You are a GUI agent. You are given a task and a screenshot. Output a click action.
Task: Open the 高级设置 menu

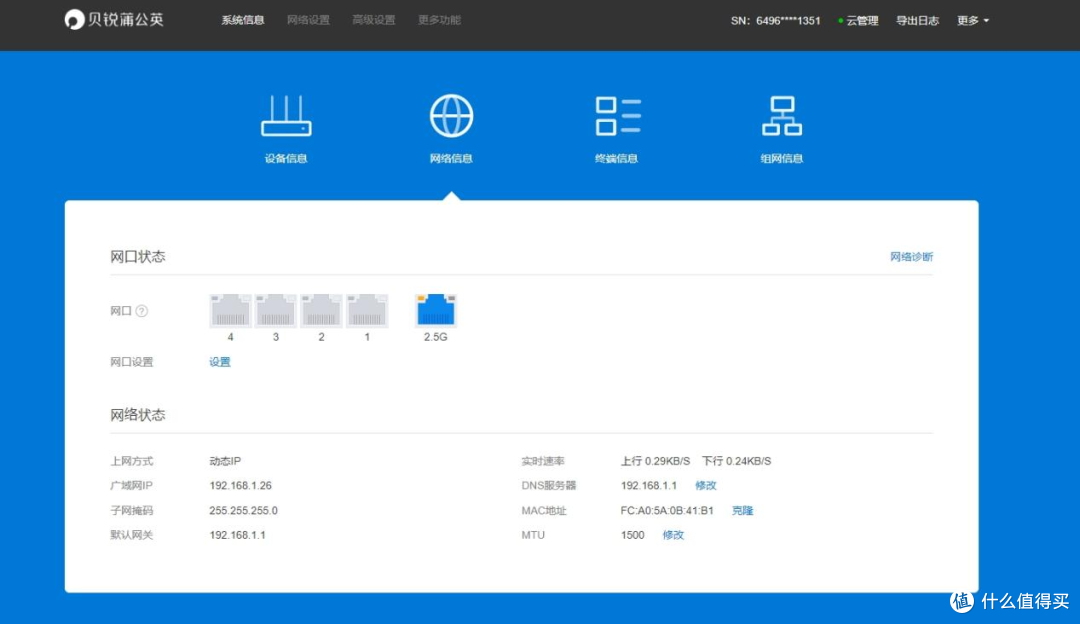[373, 20]
